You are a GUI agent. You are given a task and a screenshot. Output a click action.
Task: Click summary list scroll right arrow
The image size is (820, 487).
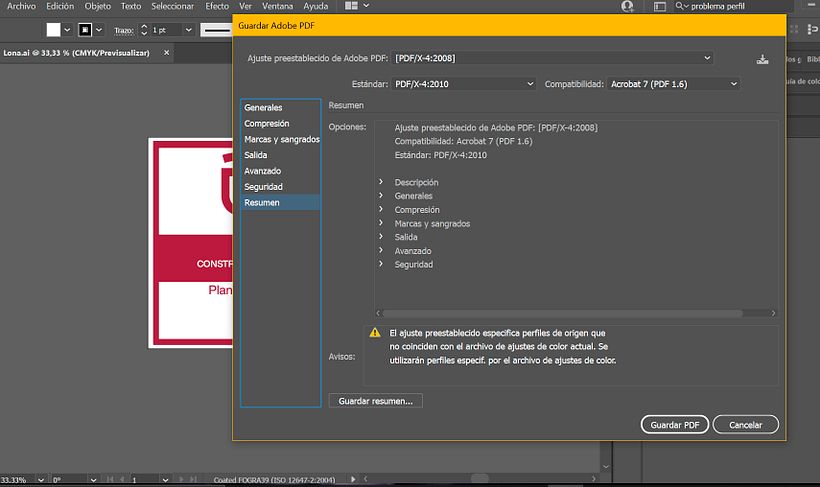(773, 313)
